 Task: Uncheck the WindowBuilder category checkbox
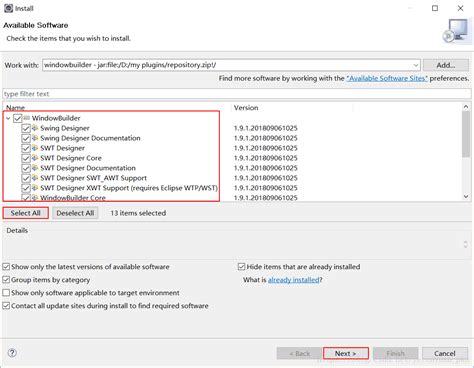pyautogui.click(x=17, y=118)
